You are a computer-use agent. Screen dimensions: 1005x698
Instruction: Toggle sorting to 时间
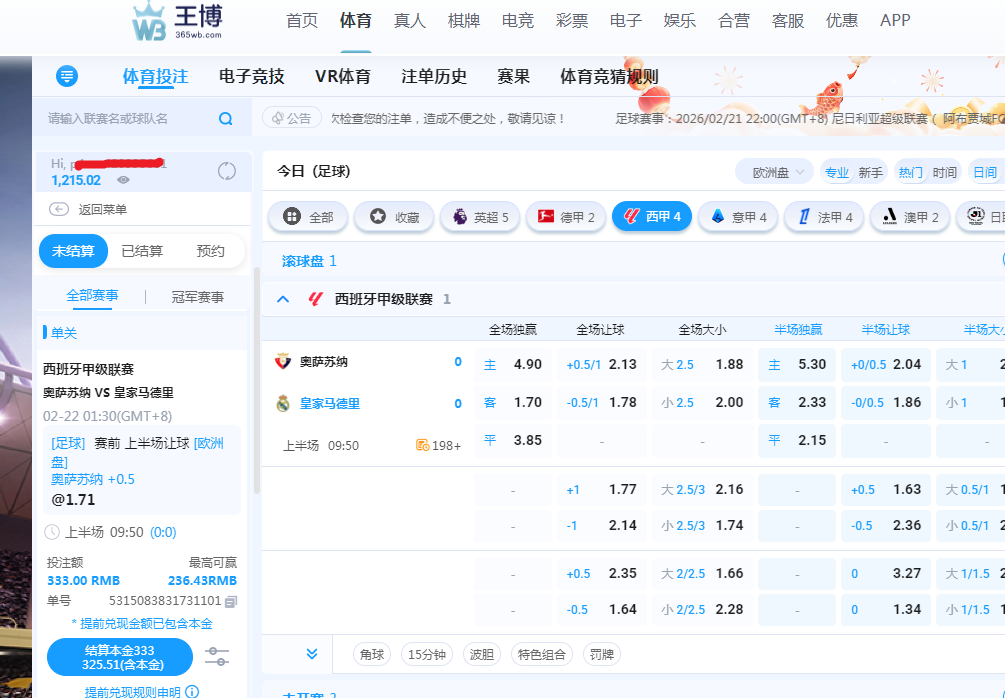(x=944, y=173)
